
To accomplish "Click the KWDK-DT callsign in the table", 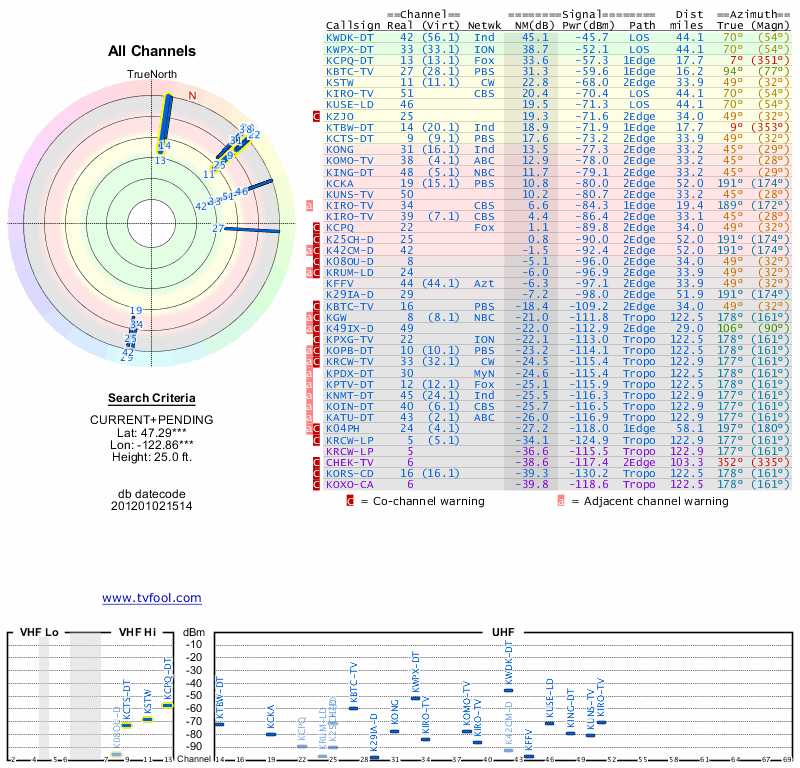I will (x=350, y=37).
